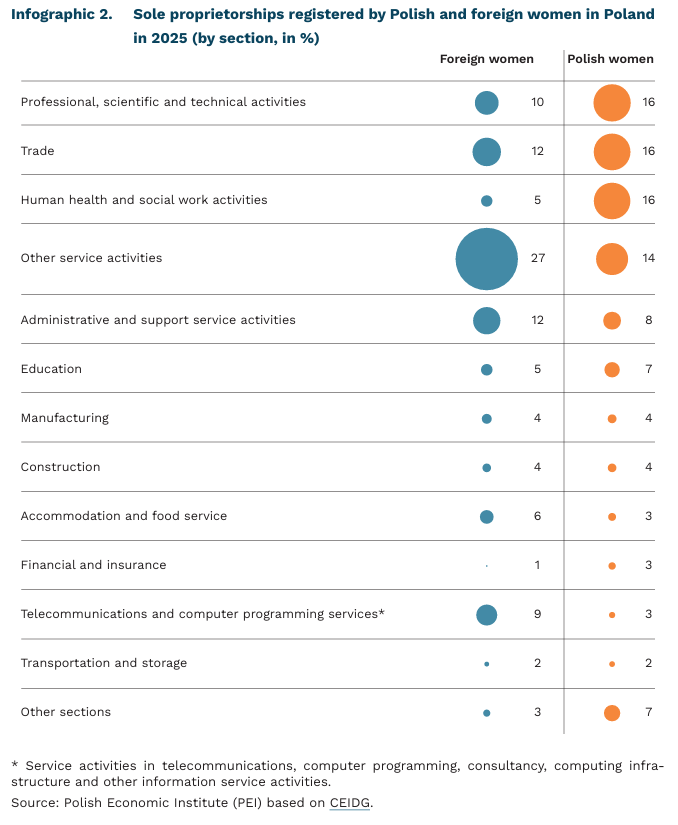The image size is (678, 825).
Task: Click the large blue bubble for Other service activities
Action: pos(487,259)
